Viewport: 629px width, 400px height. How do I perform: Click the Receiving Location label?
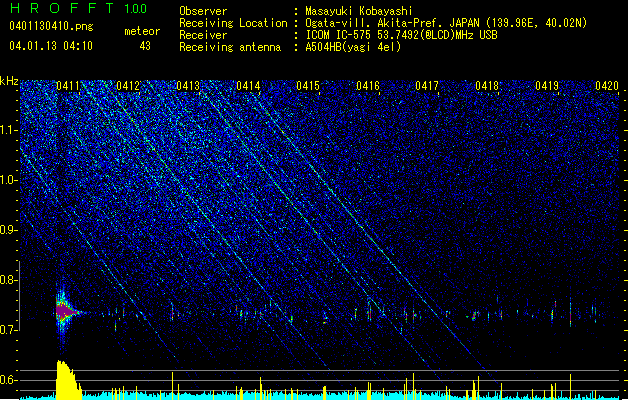tap(233, 23)
